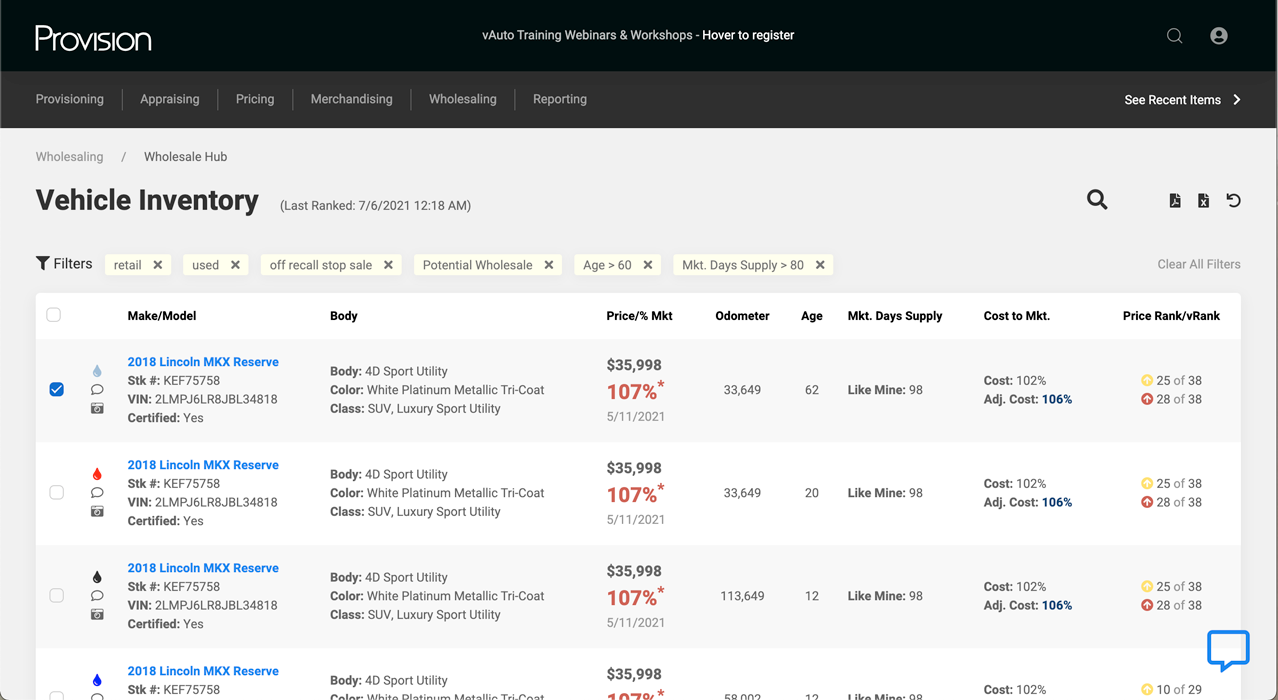Open the Pricing navigation menu
The width and height of the screenshot is (1278, 700).
(x=255, y=99)
